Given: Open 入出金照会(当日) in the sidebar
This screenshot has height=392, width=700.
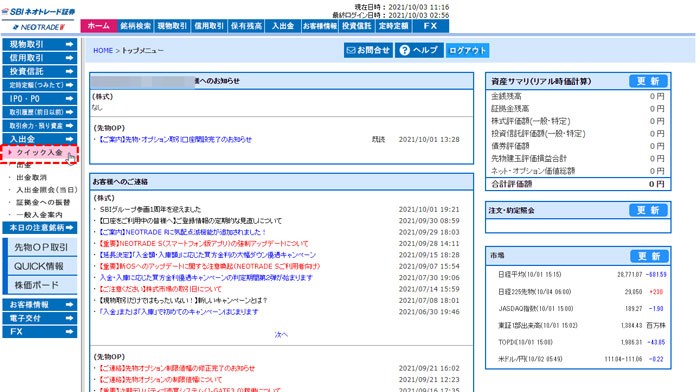Looking at the screenshot, I should [x=47, y=190].
